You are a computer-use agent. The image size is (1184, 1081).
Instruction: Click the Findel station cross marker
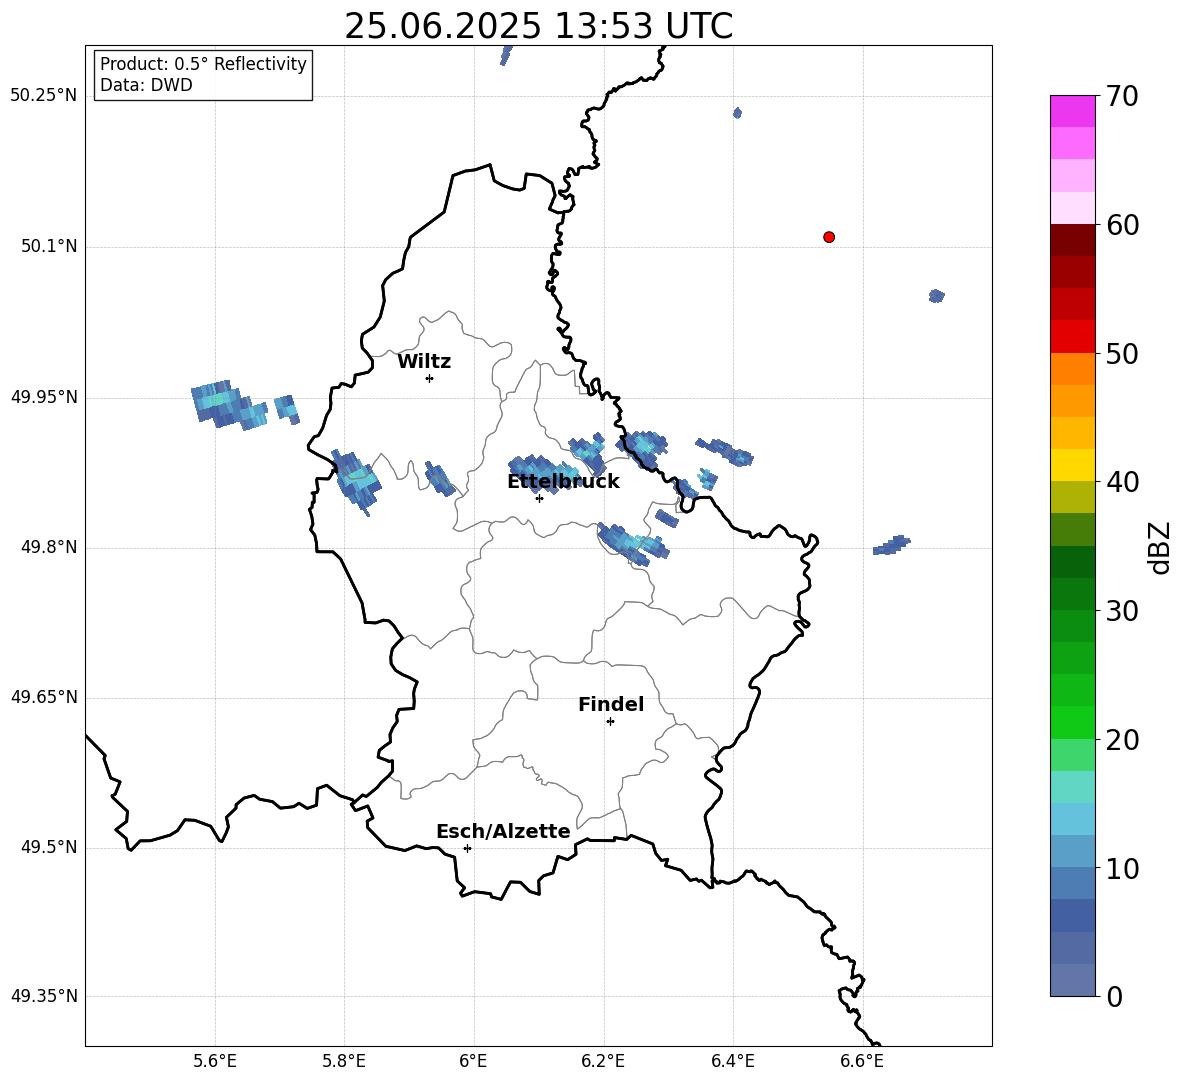(610, 722)
